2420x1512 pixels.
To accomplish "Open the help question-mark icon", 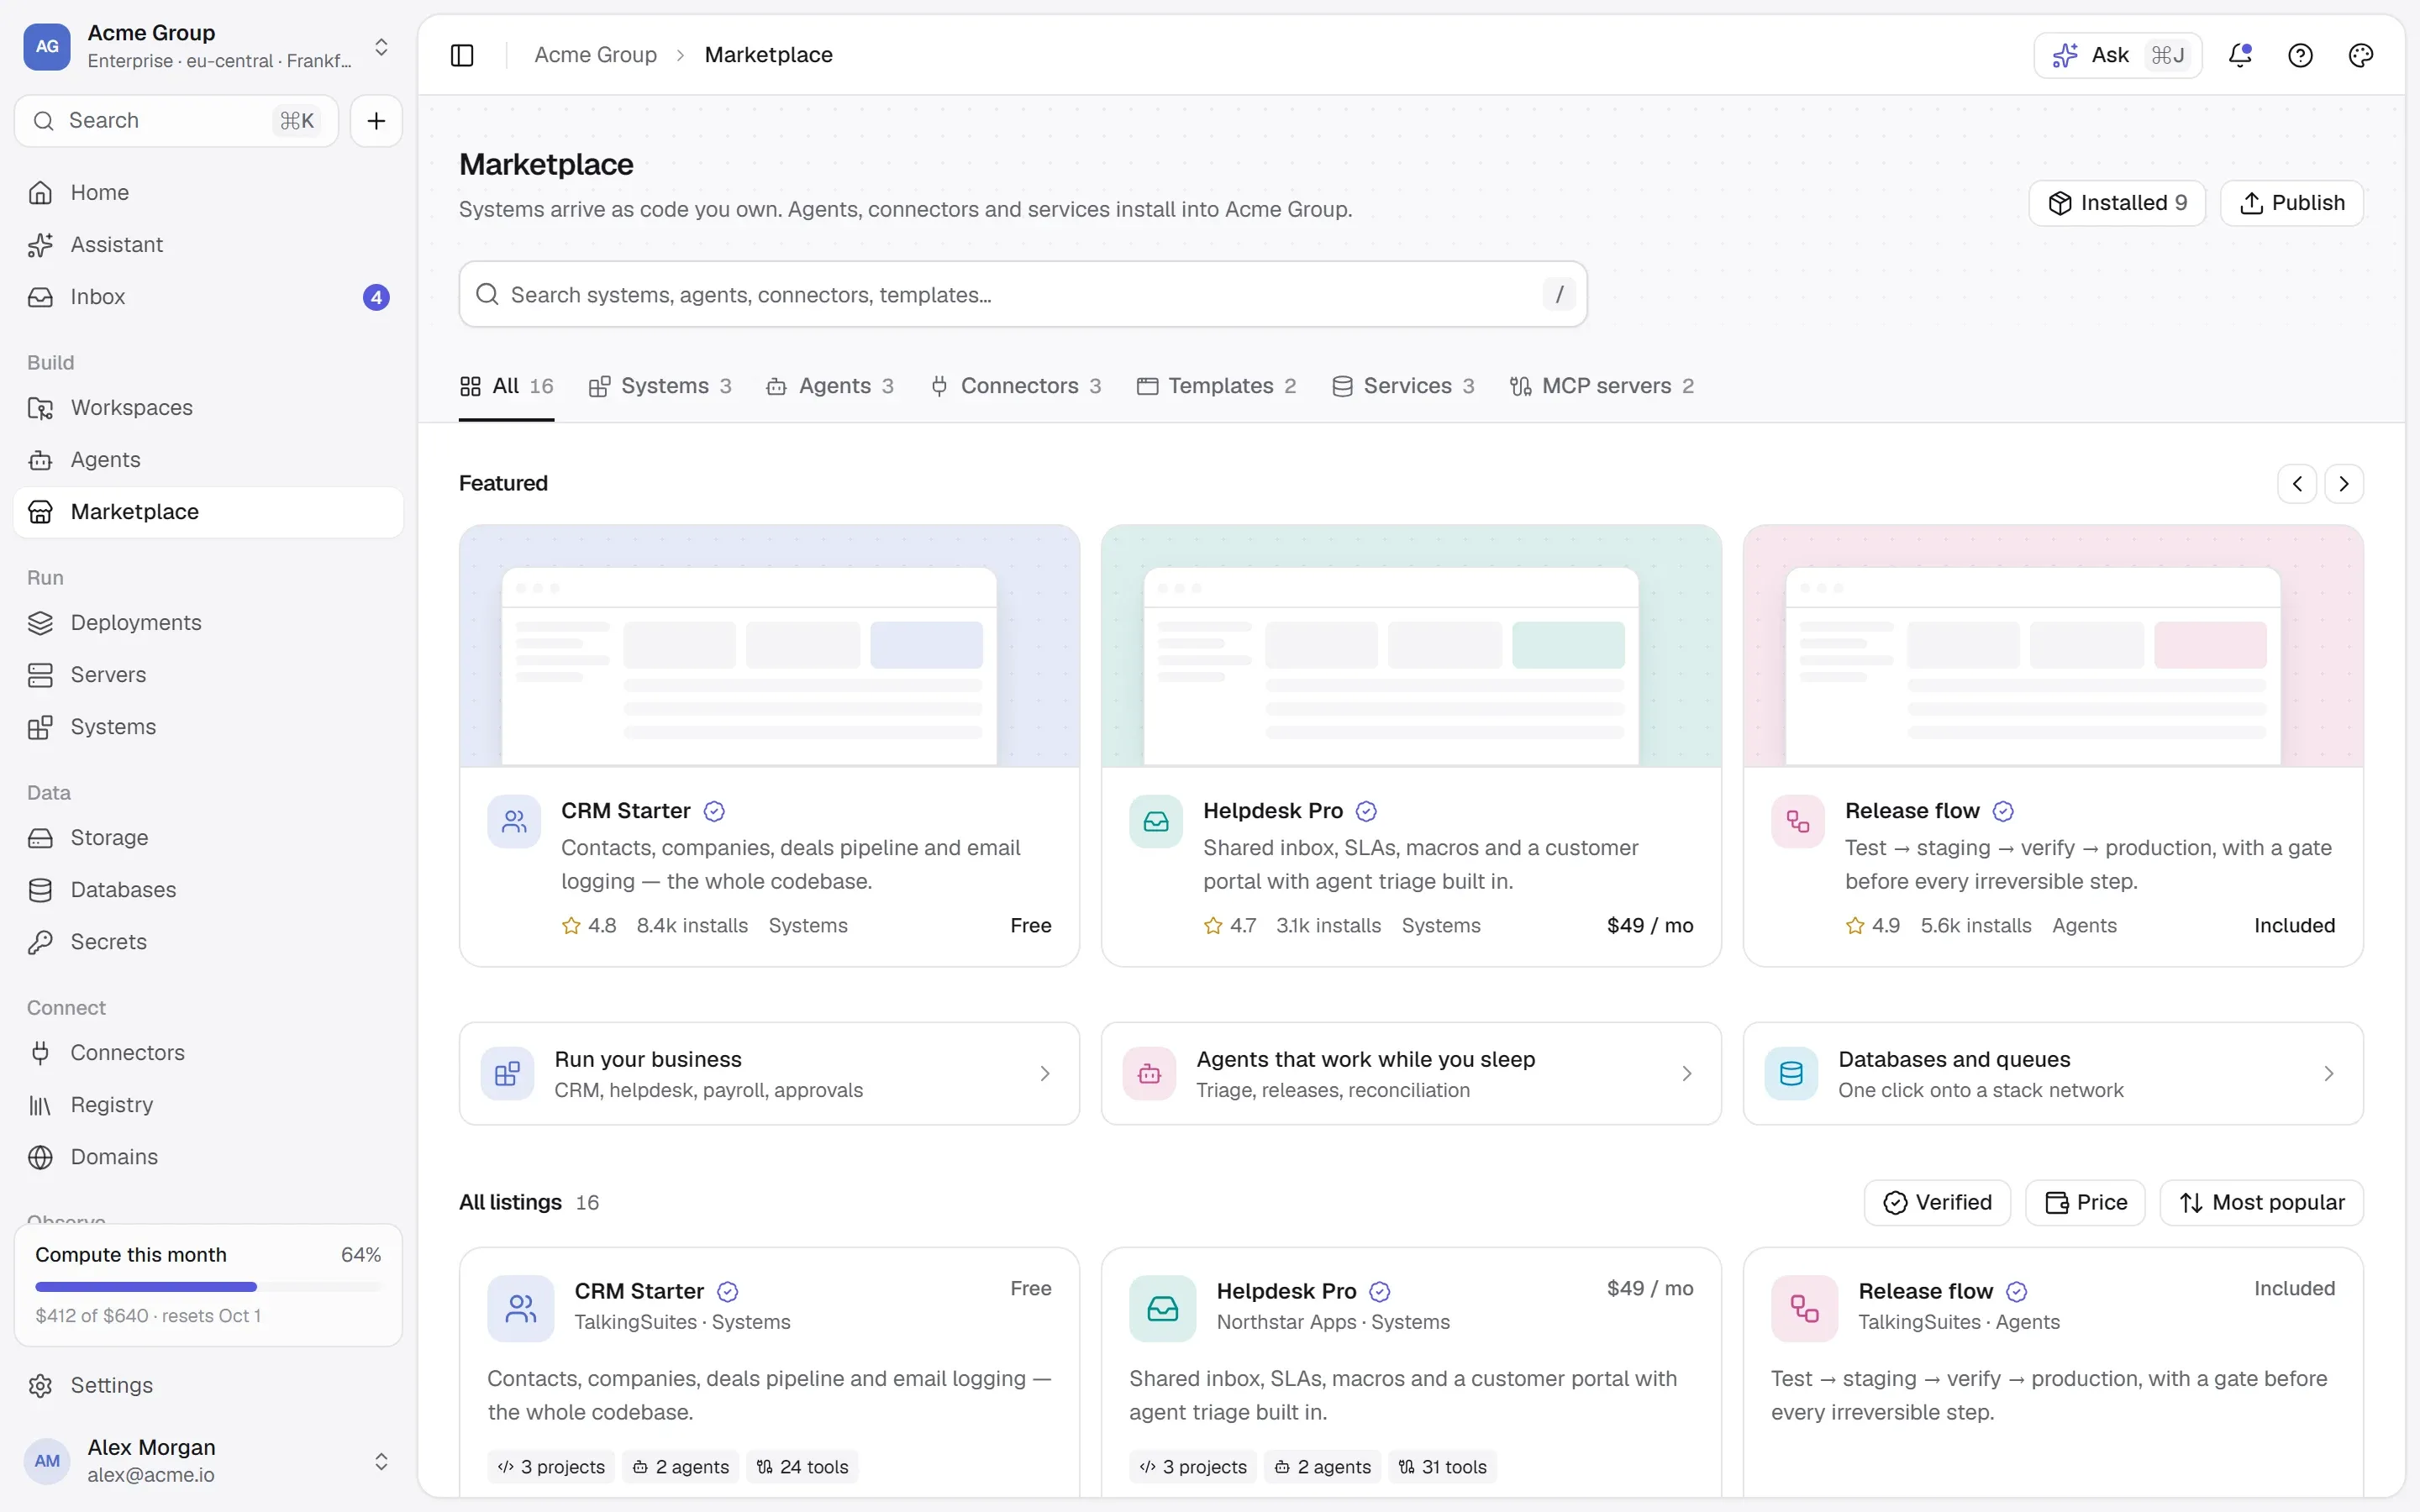I will 2300,55.
